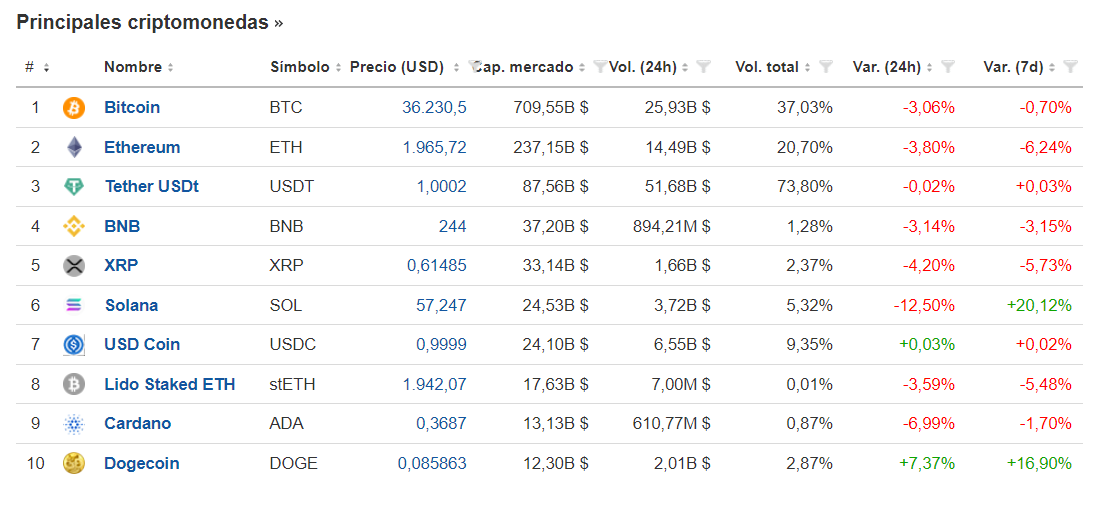The height and width of the screenshot is (508, 1102).
Task: Sort table by Nombre column
Action: point(138,67)
